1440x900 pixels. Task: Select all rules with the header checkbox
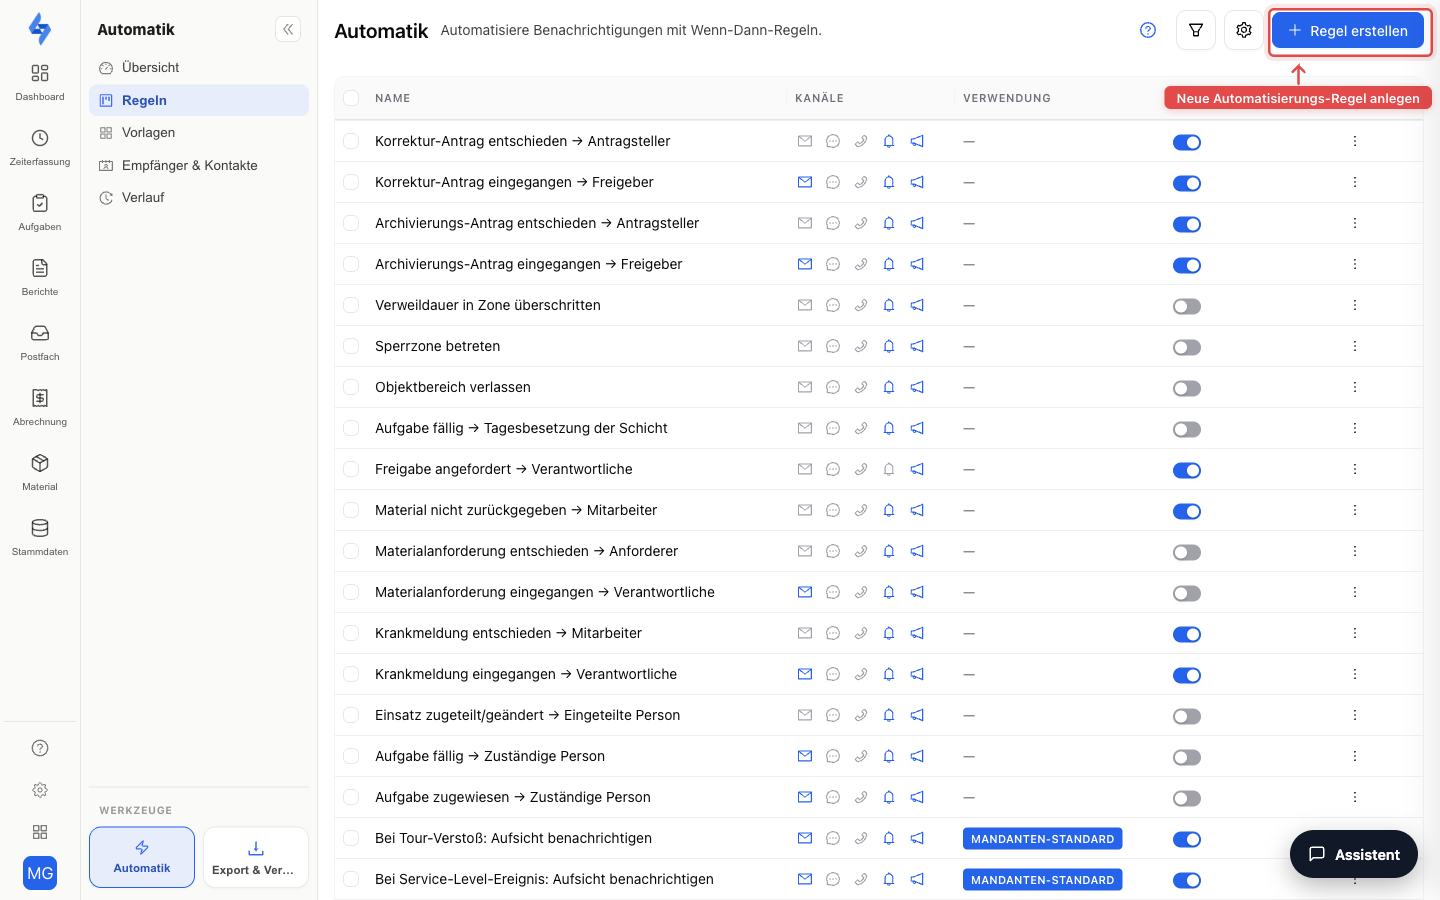coord(351,98)
